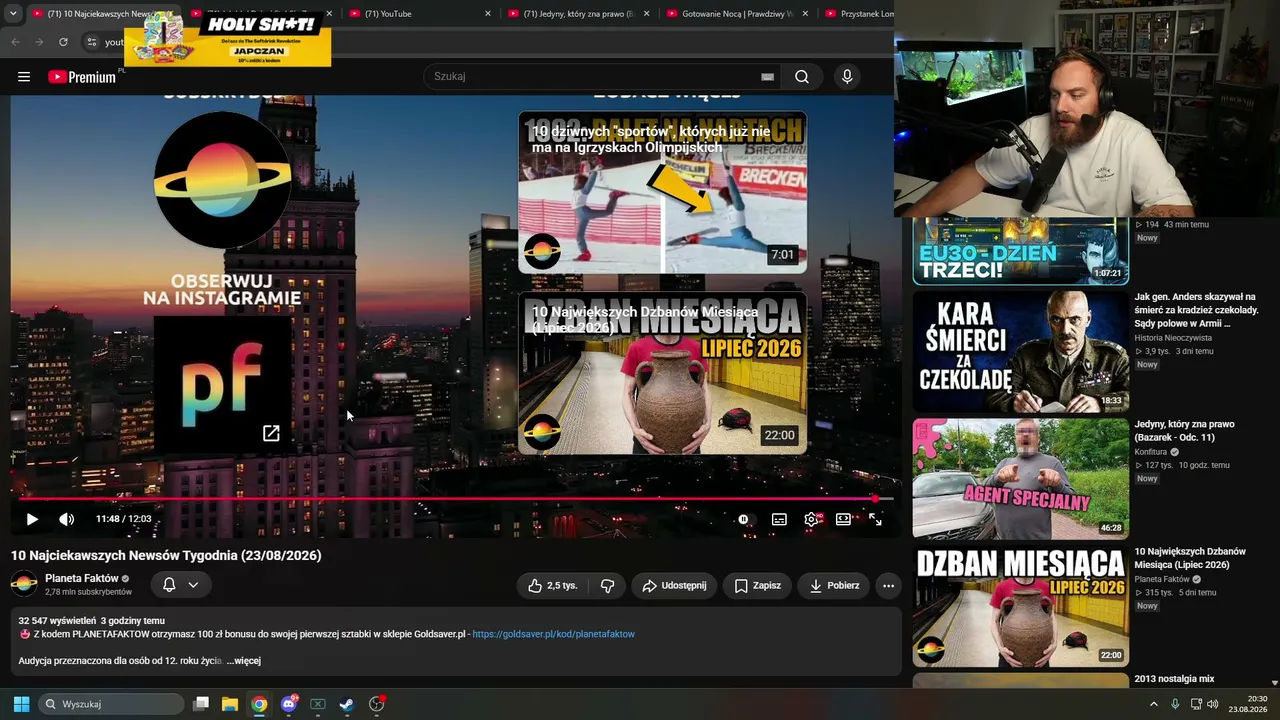1280x720 pixels.
Task: Mute the video volume
Action: 66,519
